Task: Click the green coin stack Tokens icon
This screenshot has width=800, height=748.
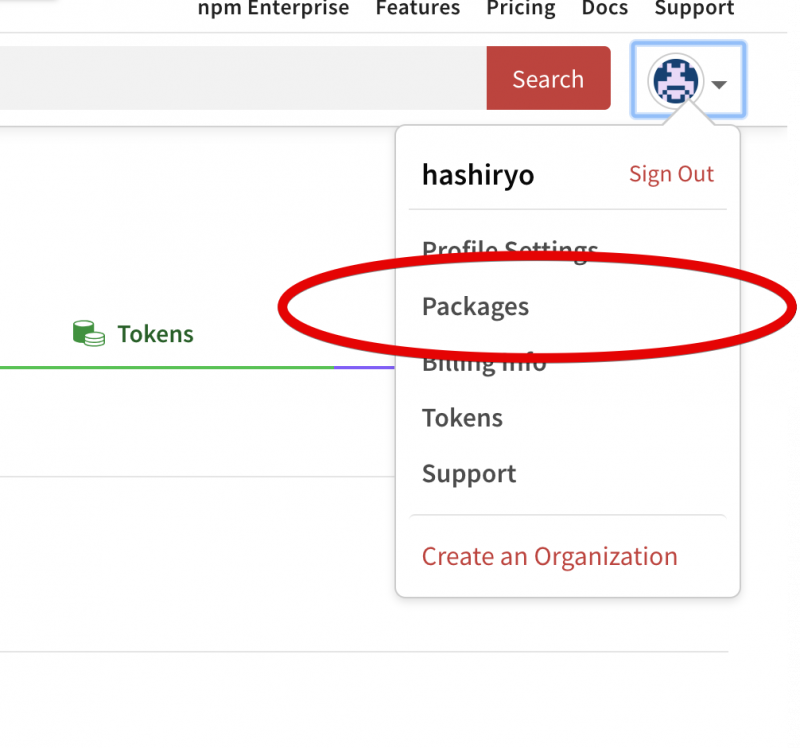Action: tap(89, 334)
